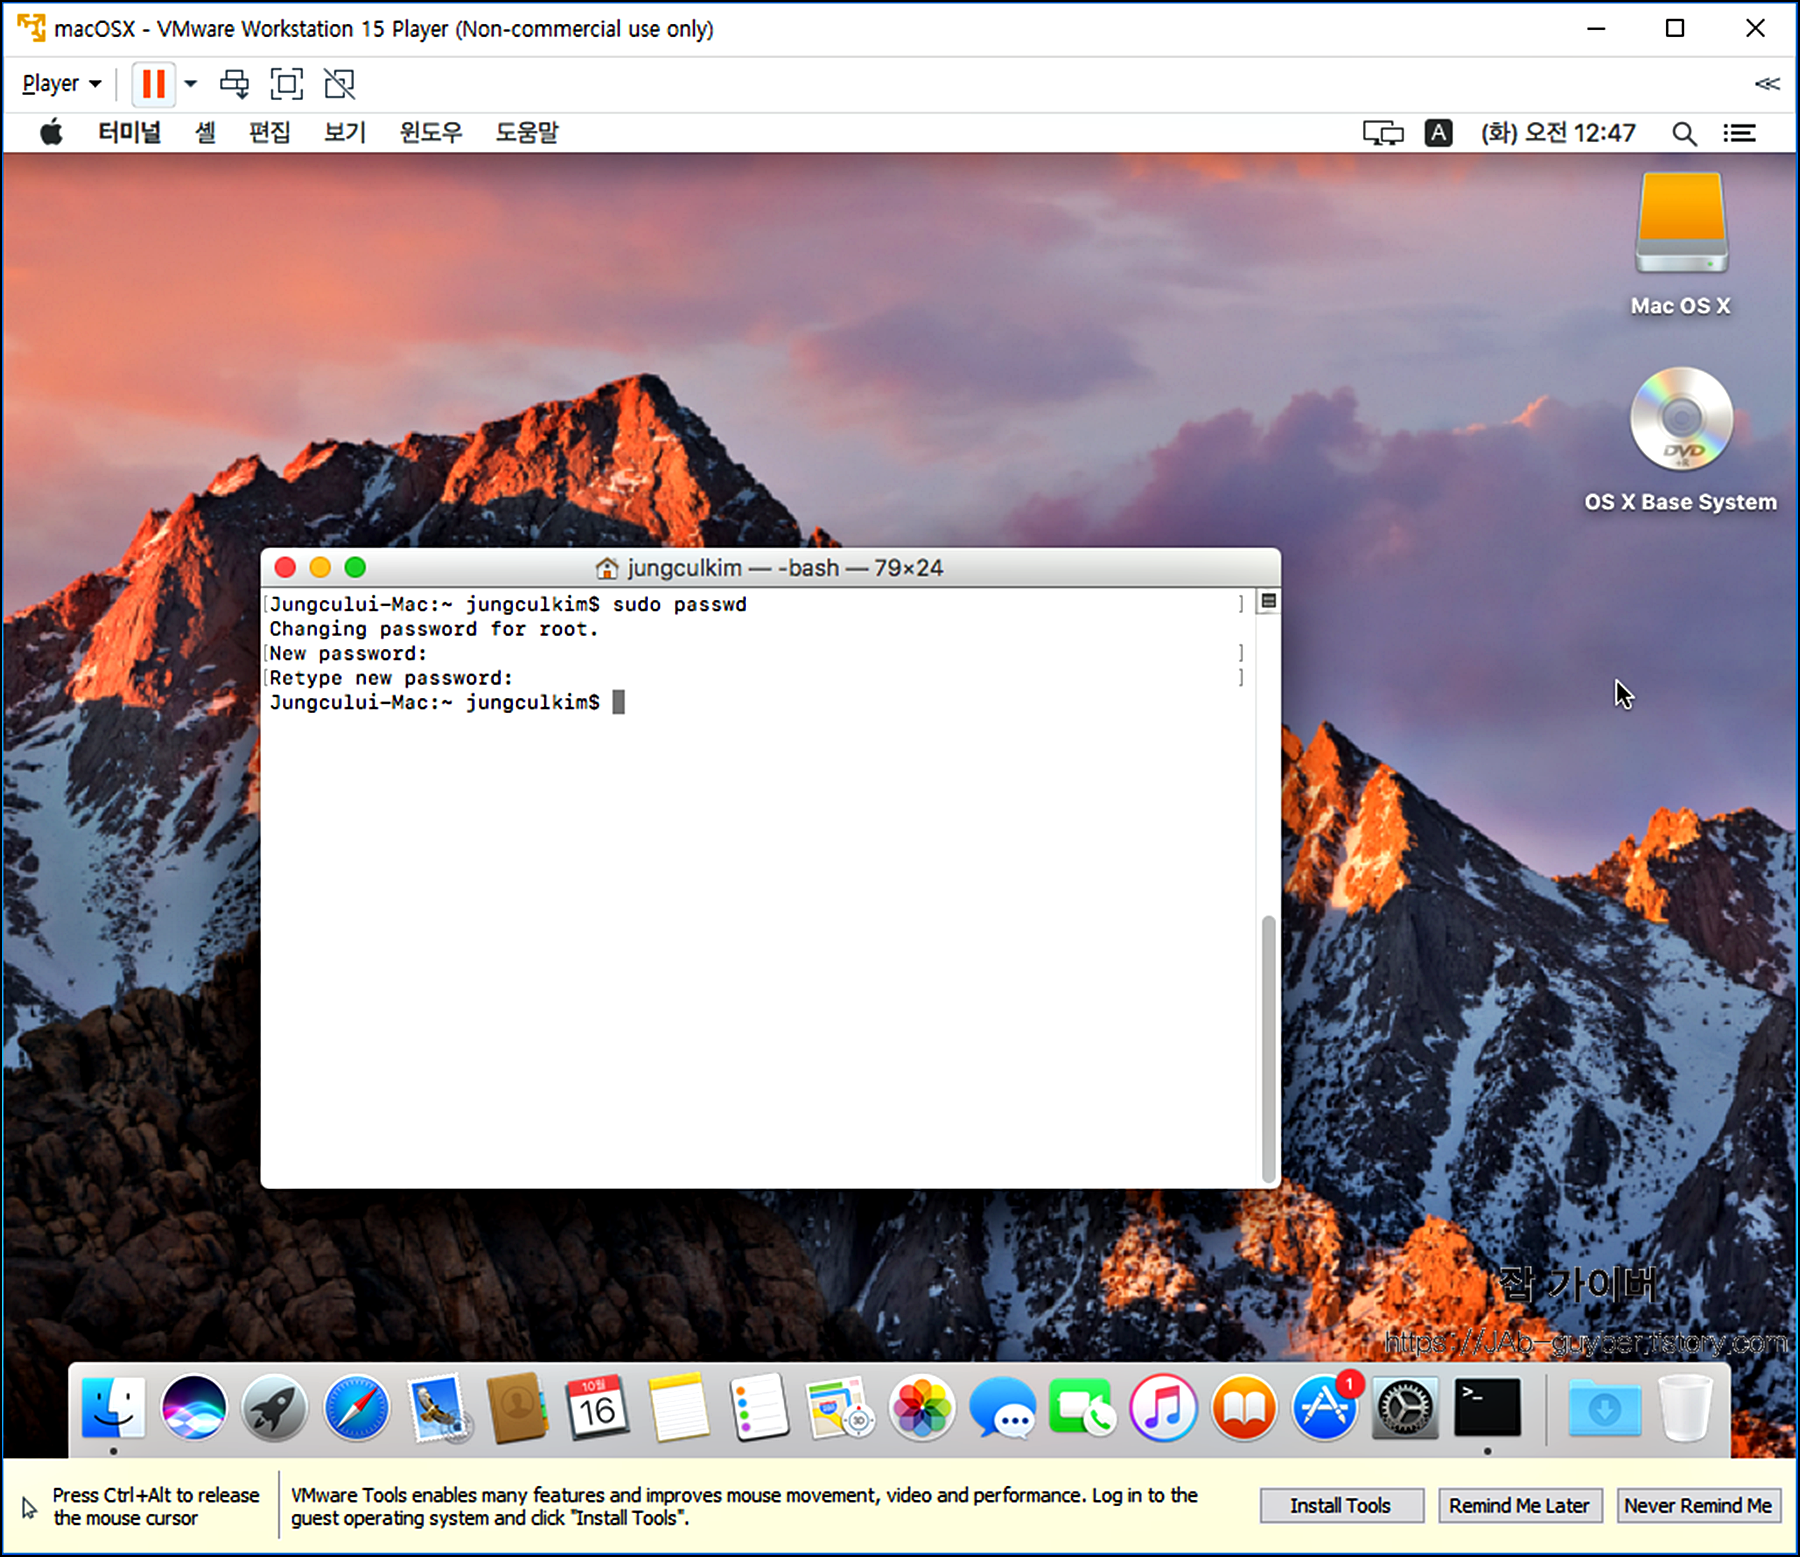The width and height of the screenshot is (1800, 1557).
Task: Open 보기 menu in menu bar
Action: tap(345, 132)
